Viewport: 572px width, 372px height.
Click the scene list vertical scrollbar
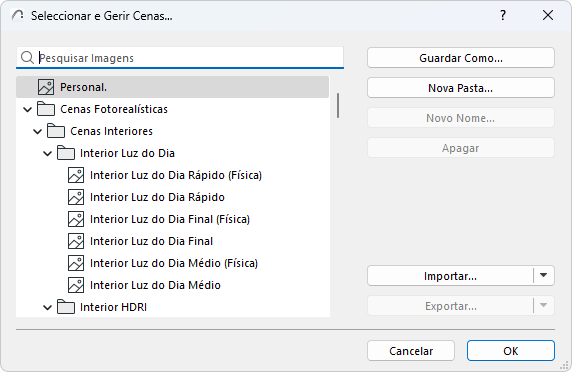tap(338, 105)
